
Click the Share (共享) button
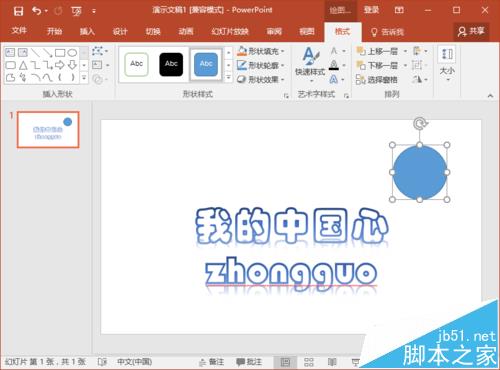coord(471,32)
